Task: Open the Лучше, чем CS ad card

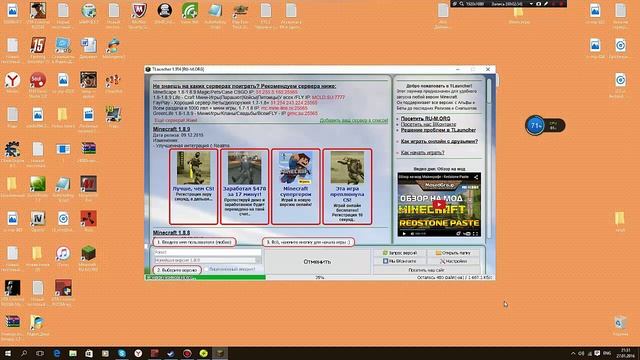Action: click(x=193, y=187)
